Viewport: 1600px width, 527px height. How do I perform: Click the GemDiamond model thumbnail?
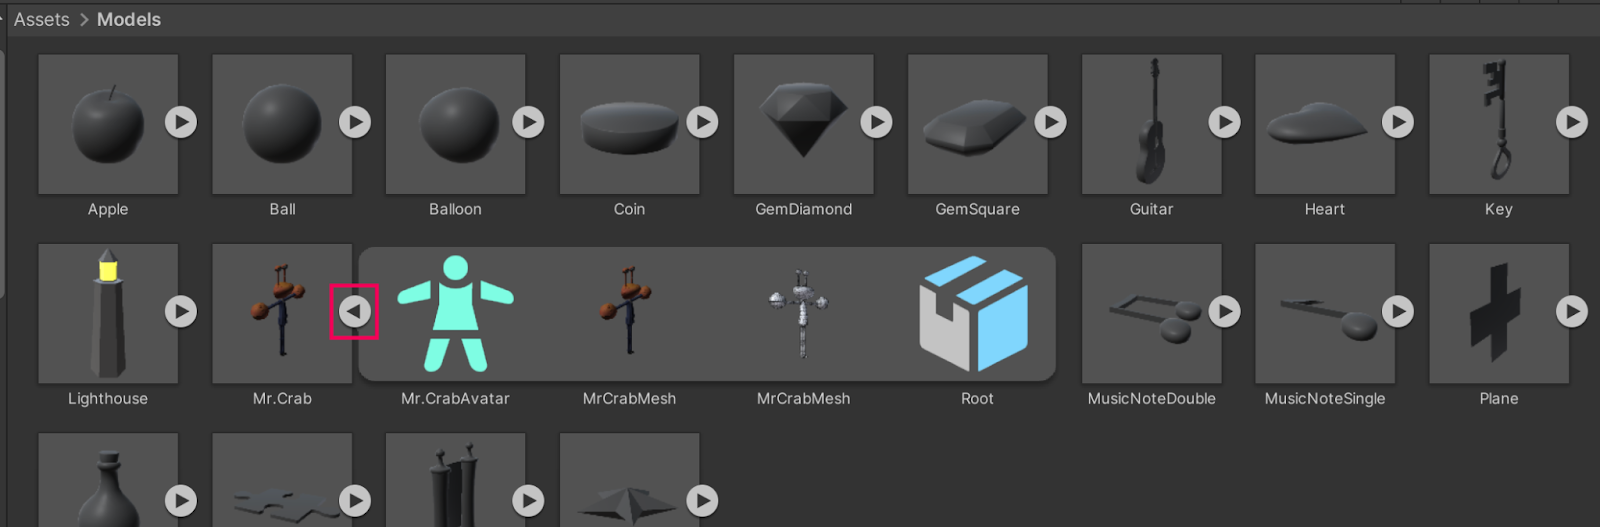coord(802,124)
